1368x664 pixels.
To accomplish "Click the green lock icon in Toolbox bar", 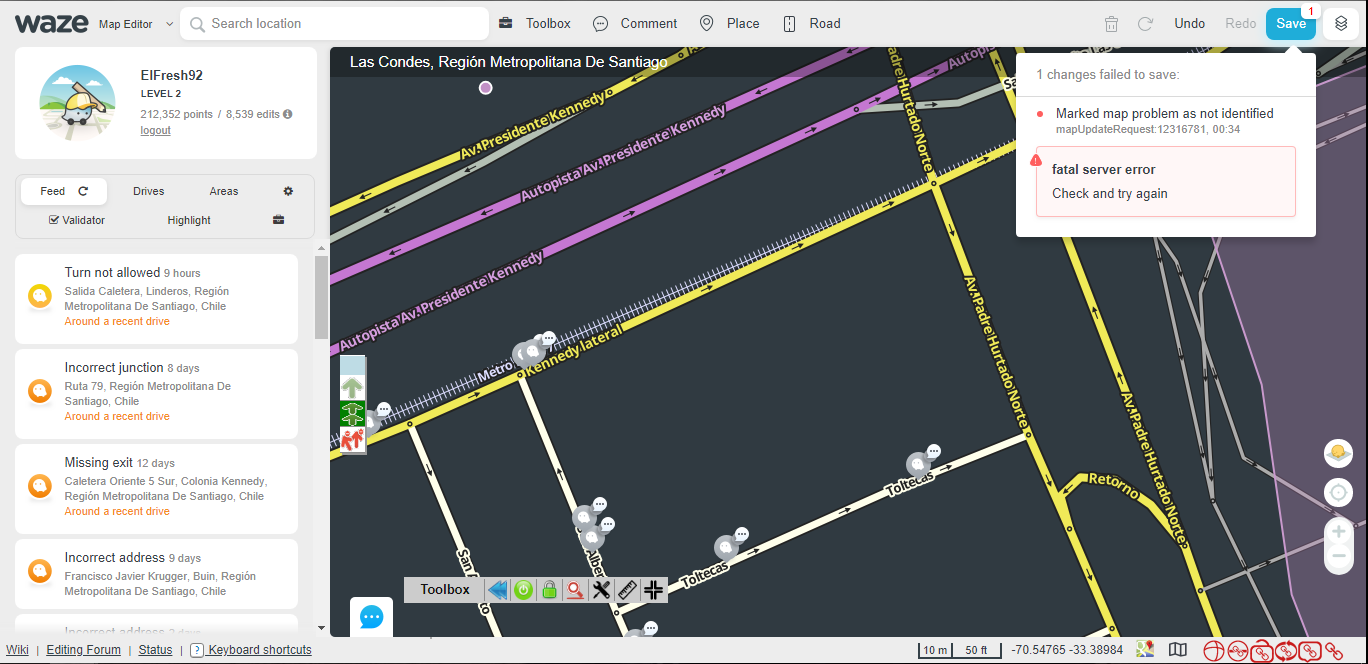I will point(549,590).
